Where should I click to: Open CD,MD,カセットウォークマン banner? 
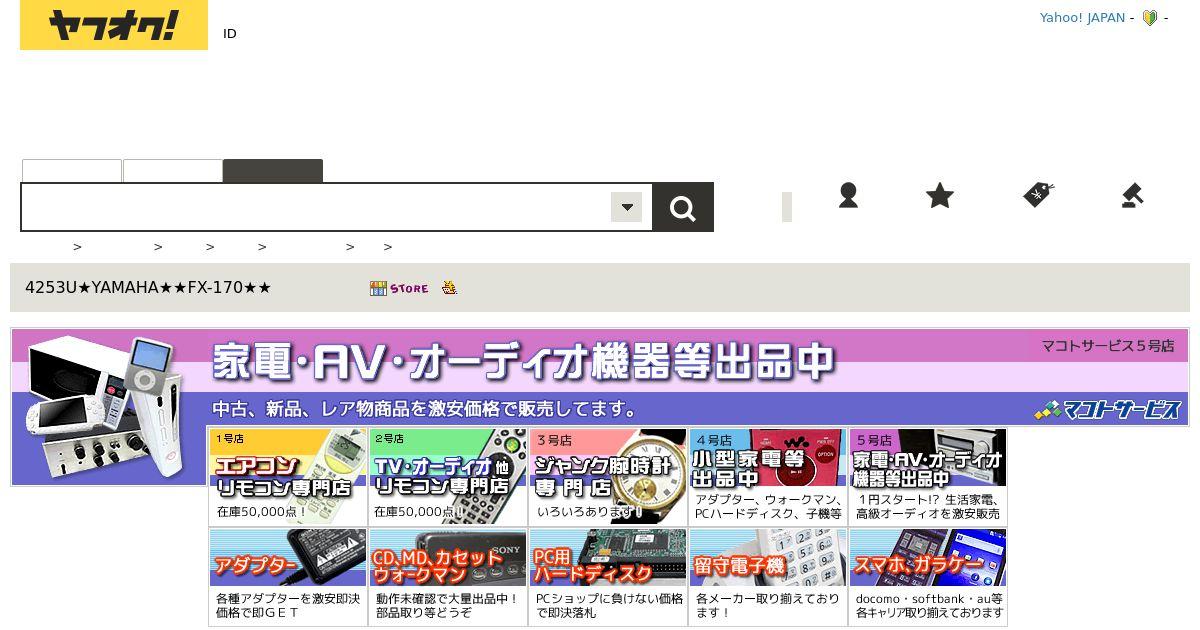click(x=448, y=577)
